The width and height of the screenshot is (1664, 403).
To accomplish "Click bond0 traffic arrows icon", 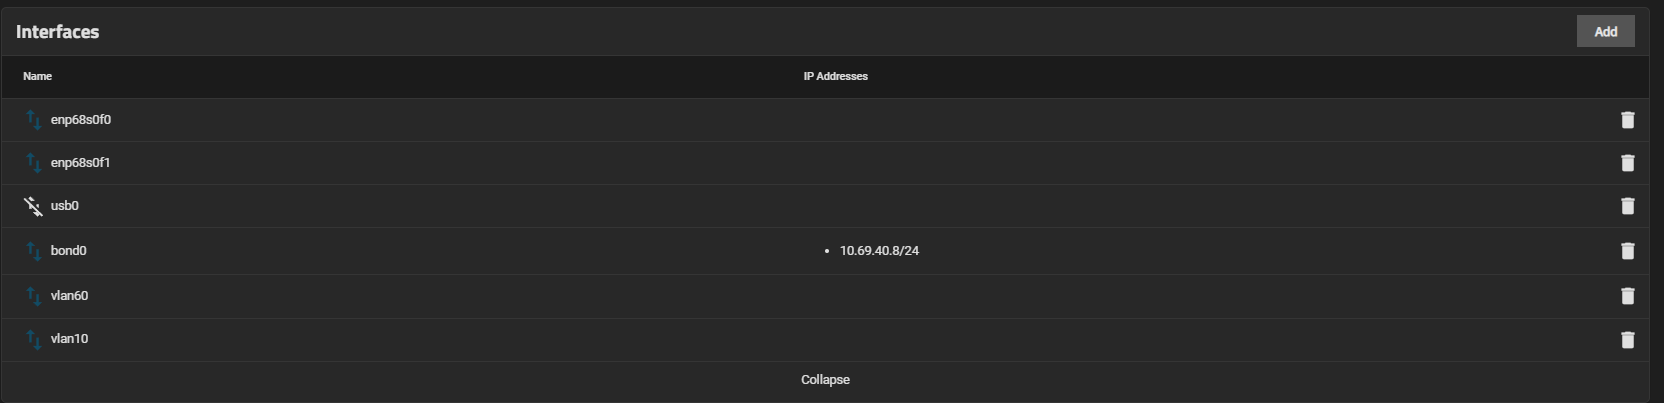I will tap(34, 251).
